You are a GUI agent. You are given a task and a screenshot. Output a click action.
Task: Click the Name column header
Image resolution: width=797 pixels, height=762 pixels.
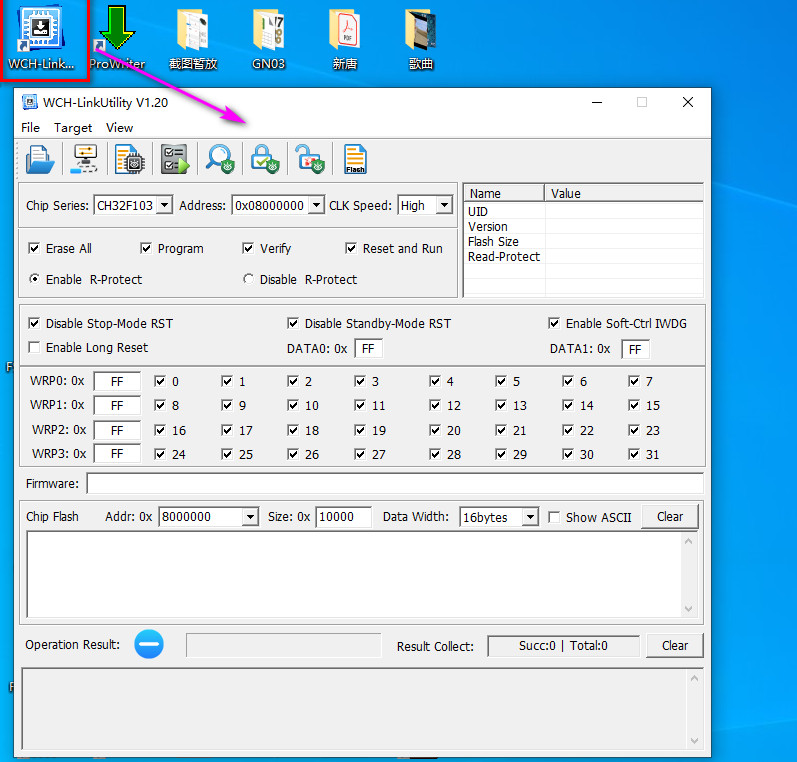tap(504, 193)
